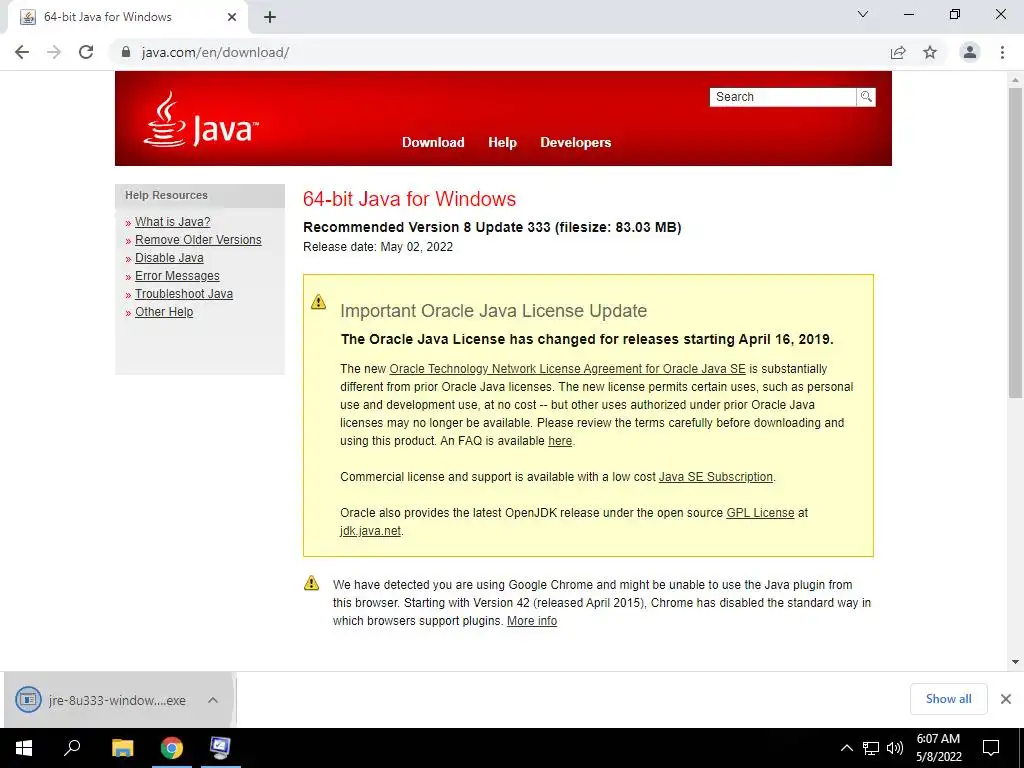Close the downloads bar

(x=1006, y=699)
